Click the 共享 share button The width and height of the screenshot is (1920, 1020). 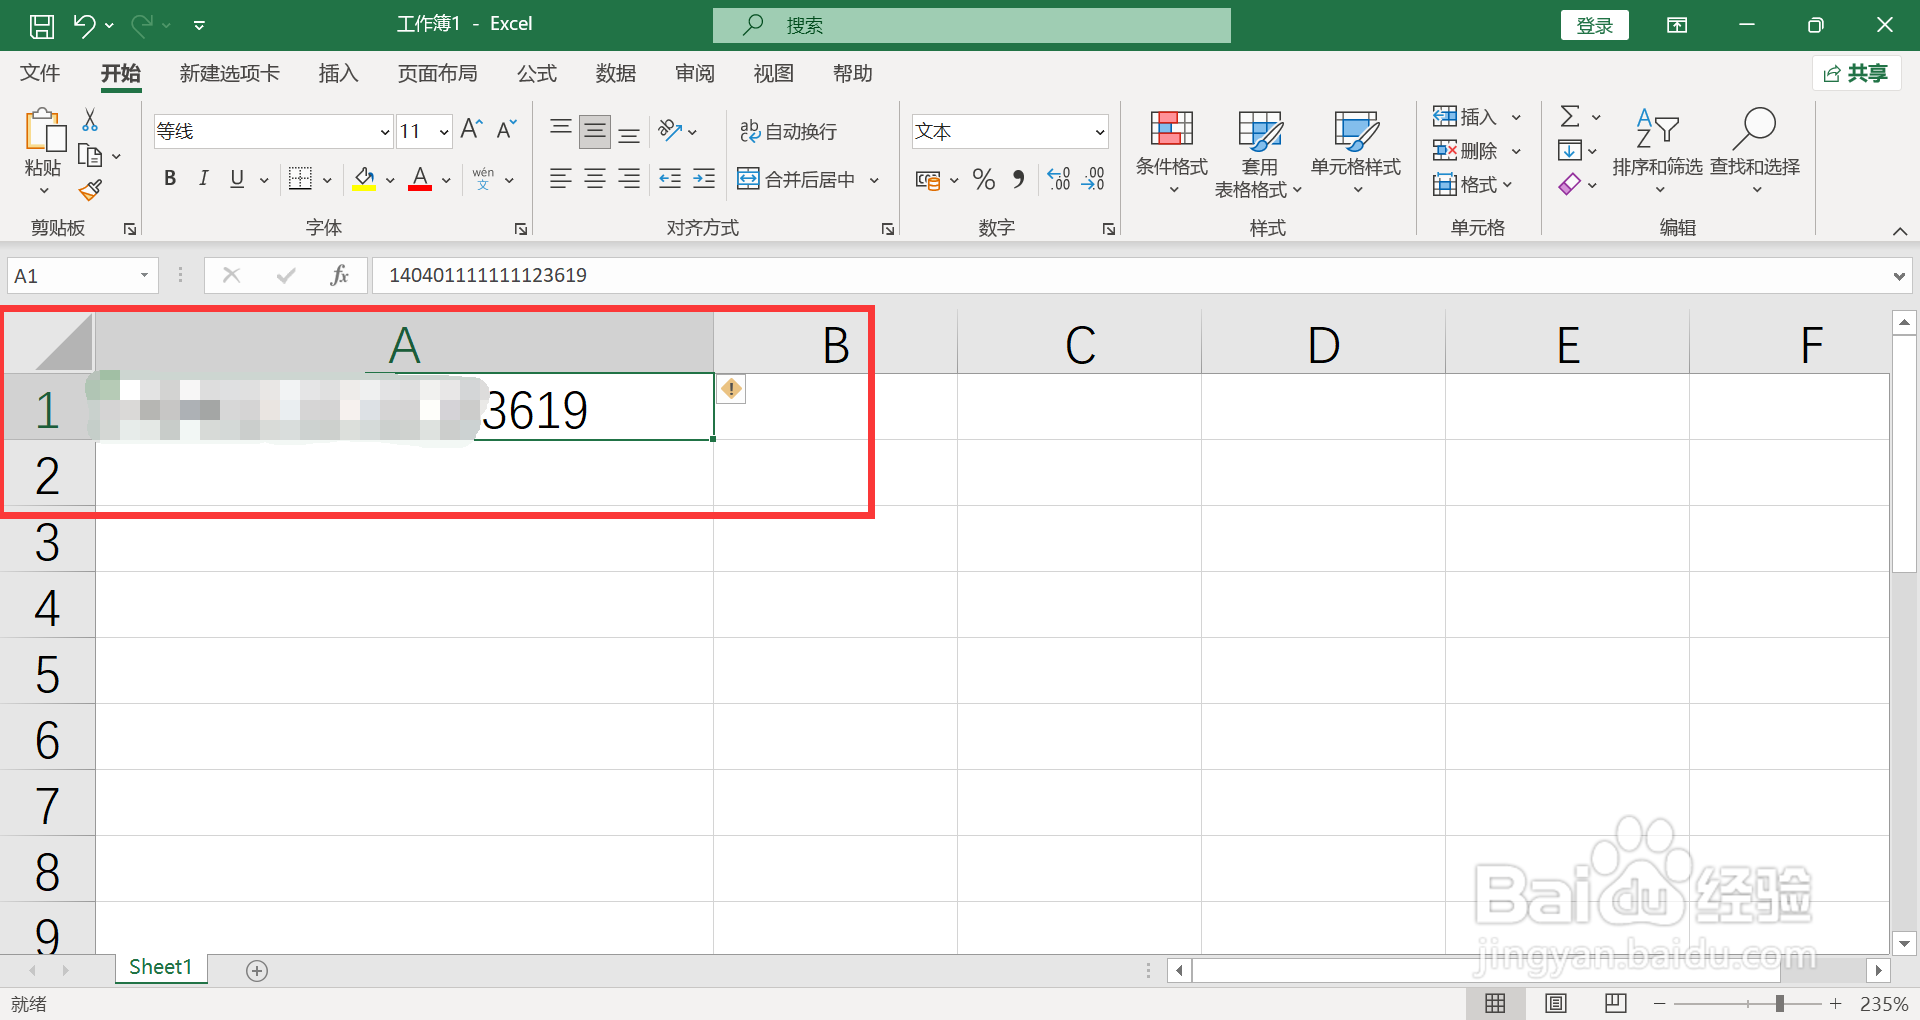(1857, 73)
